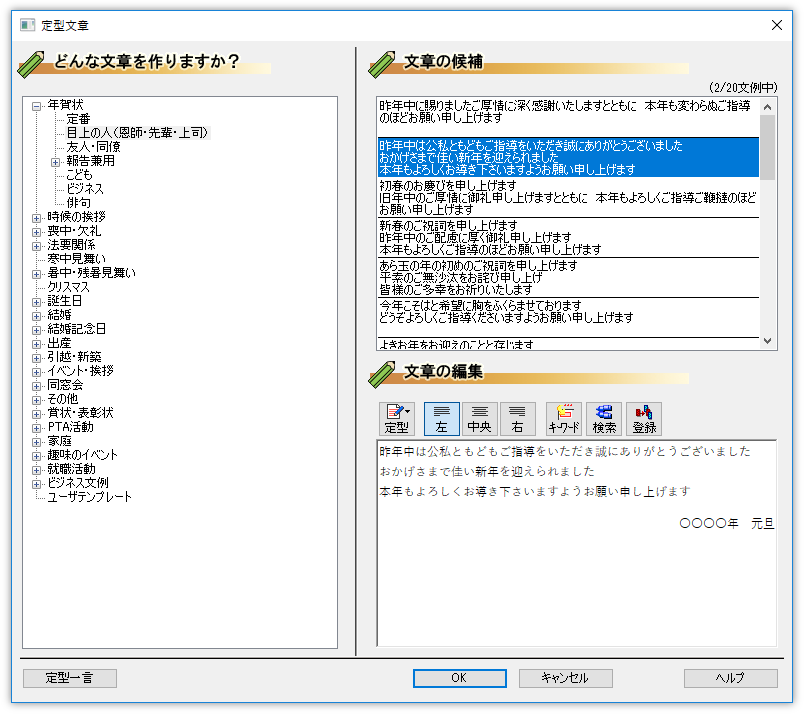The height and width of the screenshot is (714, 804).
Task: Select 同窓会 tree item
Action: (65, 385)
